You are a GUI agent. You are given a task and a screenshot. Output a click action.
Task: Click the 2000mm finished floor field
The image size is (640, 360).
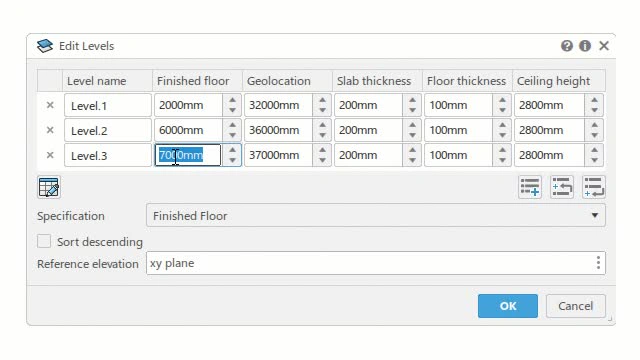pos(189,105)
